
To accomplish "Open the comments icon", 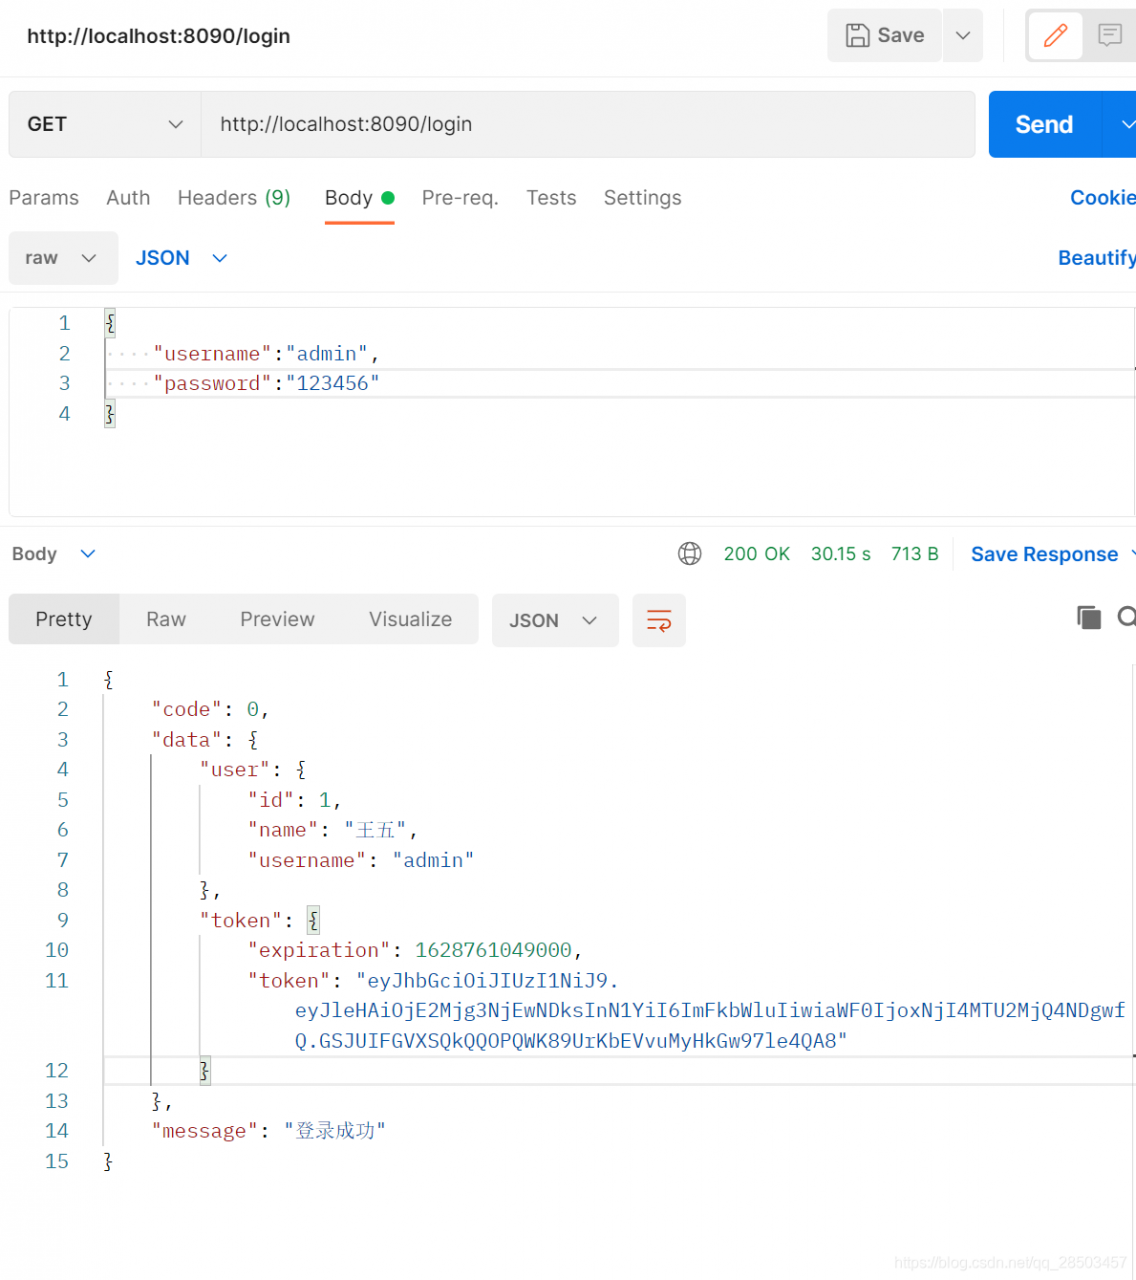I will click(1109, 36).
